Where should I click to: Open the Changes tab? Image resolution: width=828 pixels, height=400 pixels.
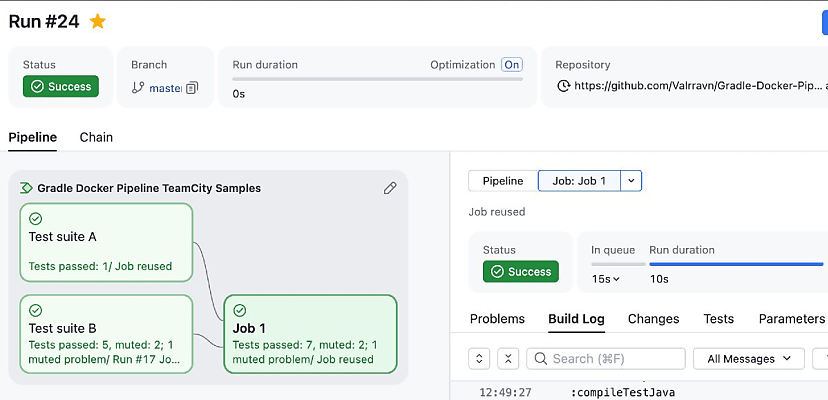click(654, 319)
